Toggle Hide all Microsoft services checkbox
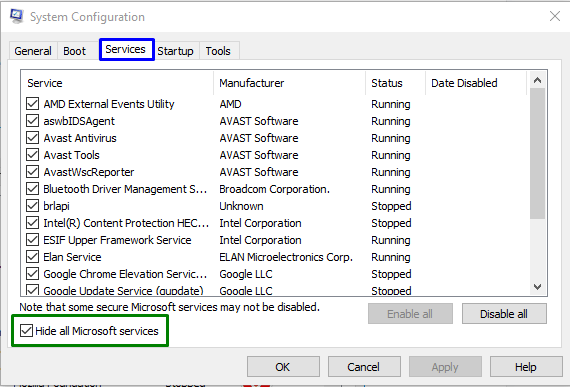 click(x=26, y=331)
